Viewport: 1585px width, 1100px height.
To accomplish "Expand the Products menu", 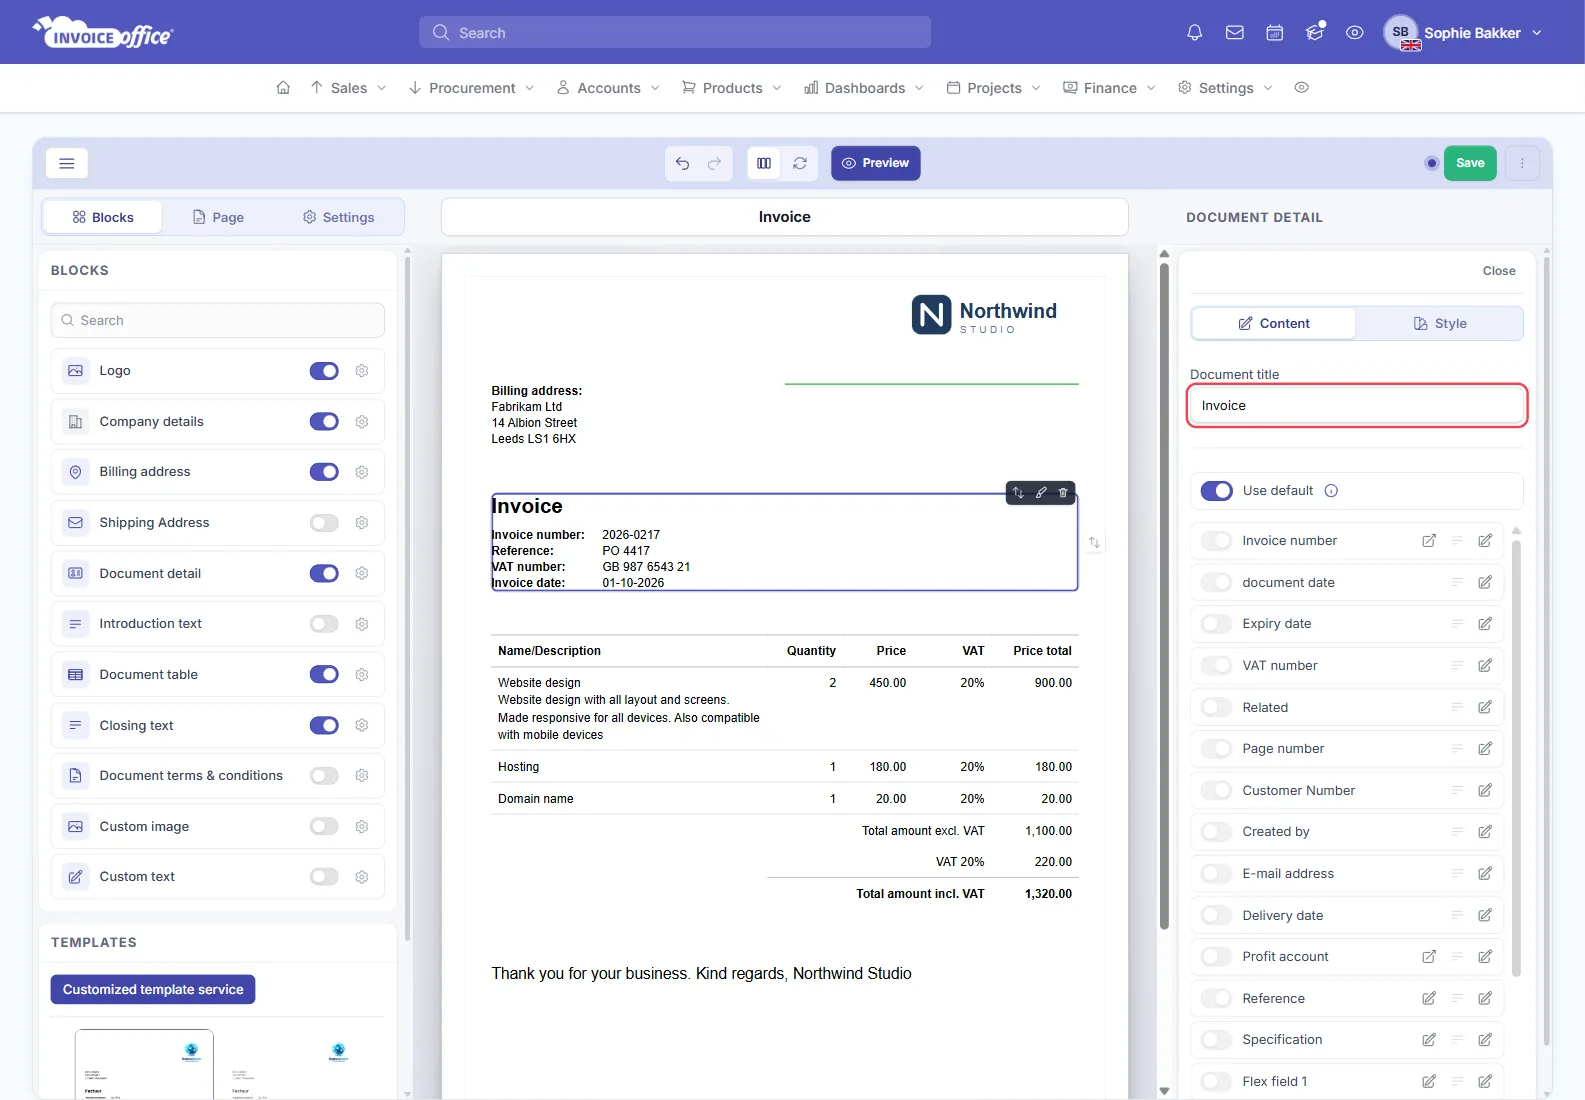I will tap(731, 88).
